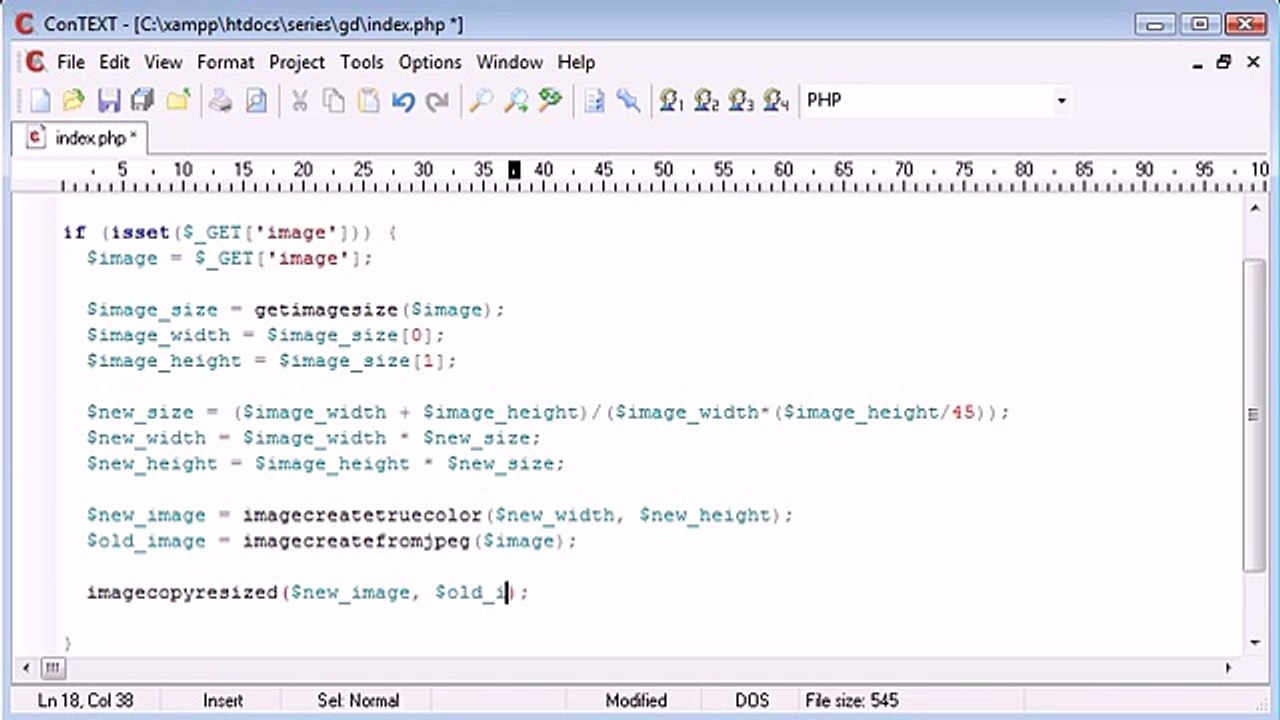Close file using folder-arrow toolbar icon
The height and width of the screenshot is (720, 1280).
(179, 100)
